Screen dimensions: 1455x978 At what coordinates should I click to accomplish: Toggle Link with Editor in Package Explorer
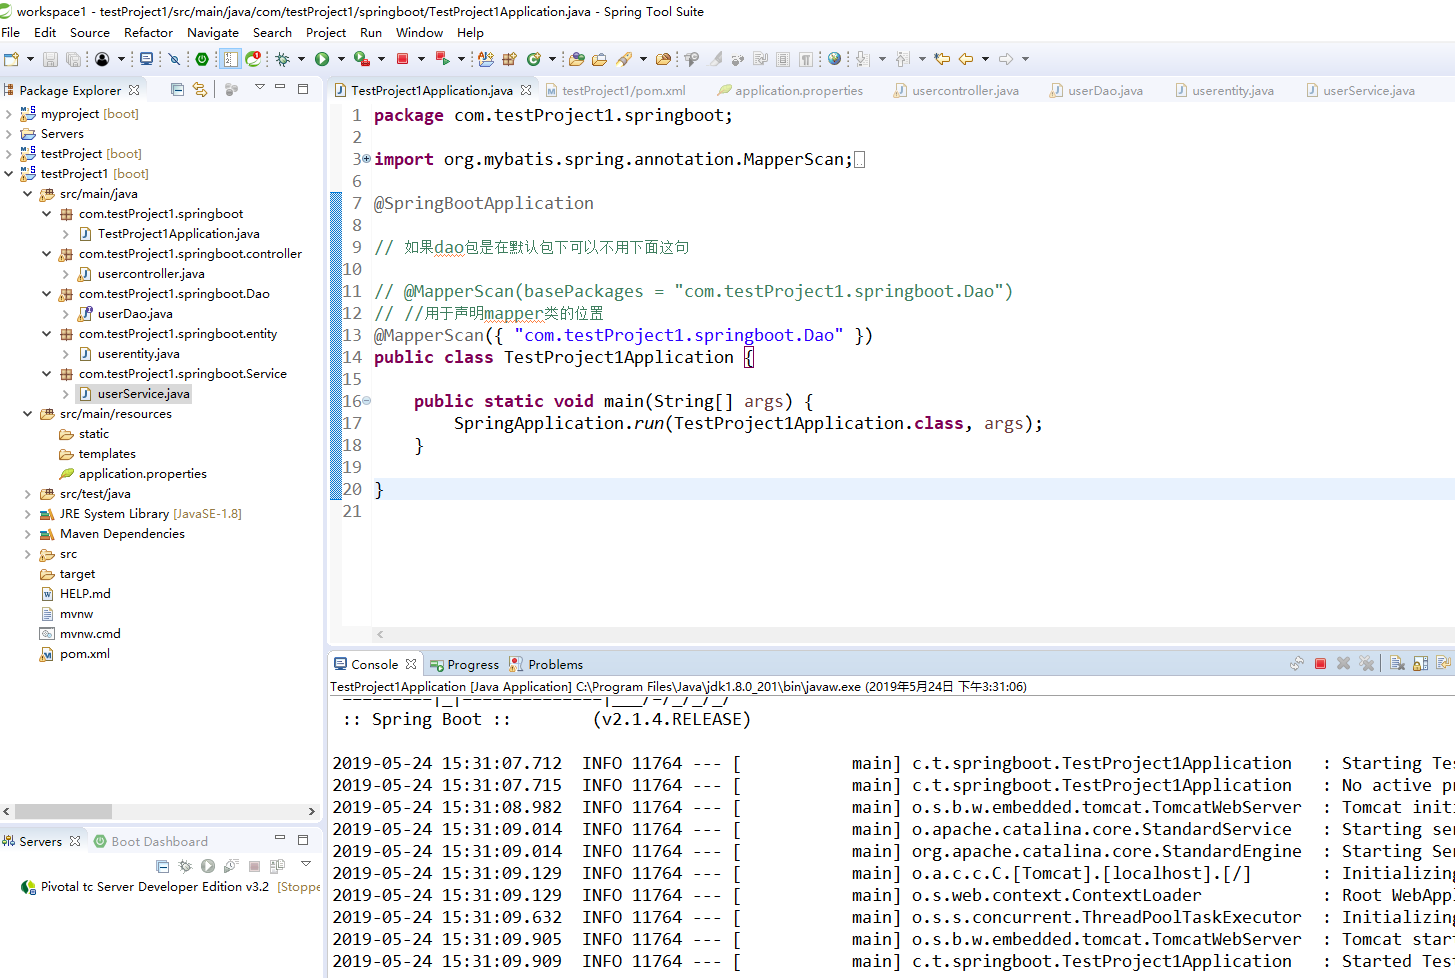200,89
